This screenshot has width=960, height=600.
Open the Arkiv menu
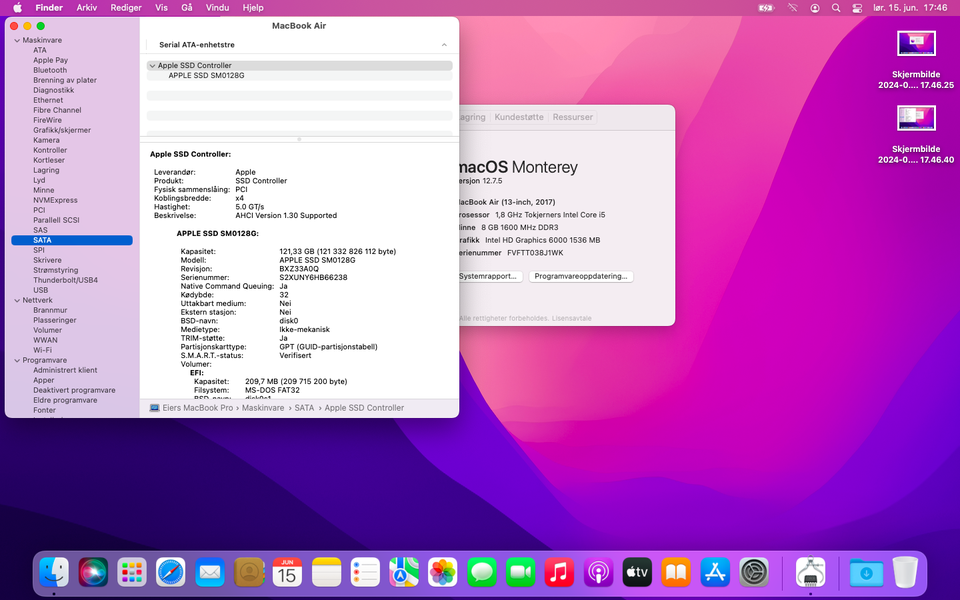tap(87, 8)
